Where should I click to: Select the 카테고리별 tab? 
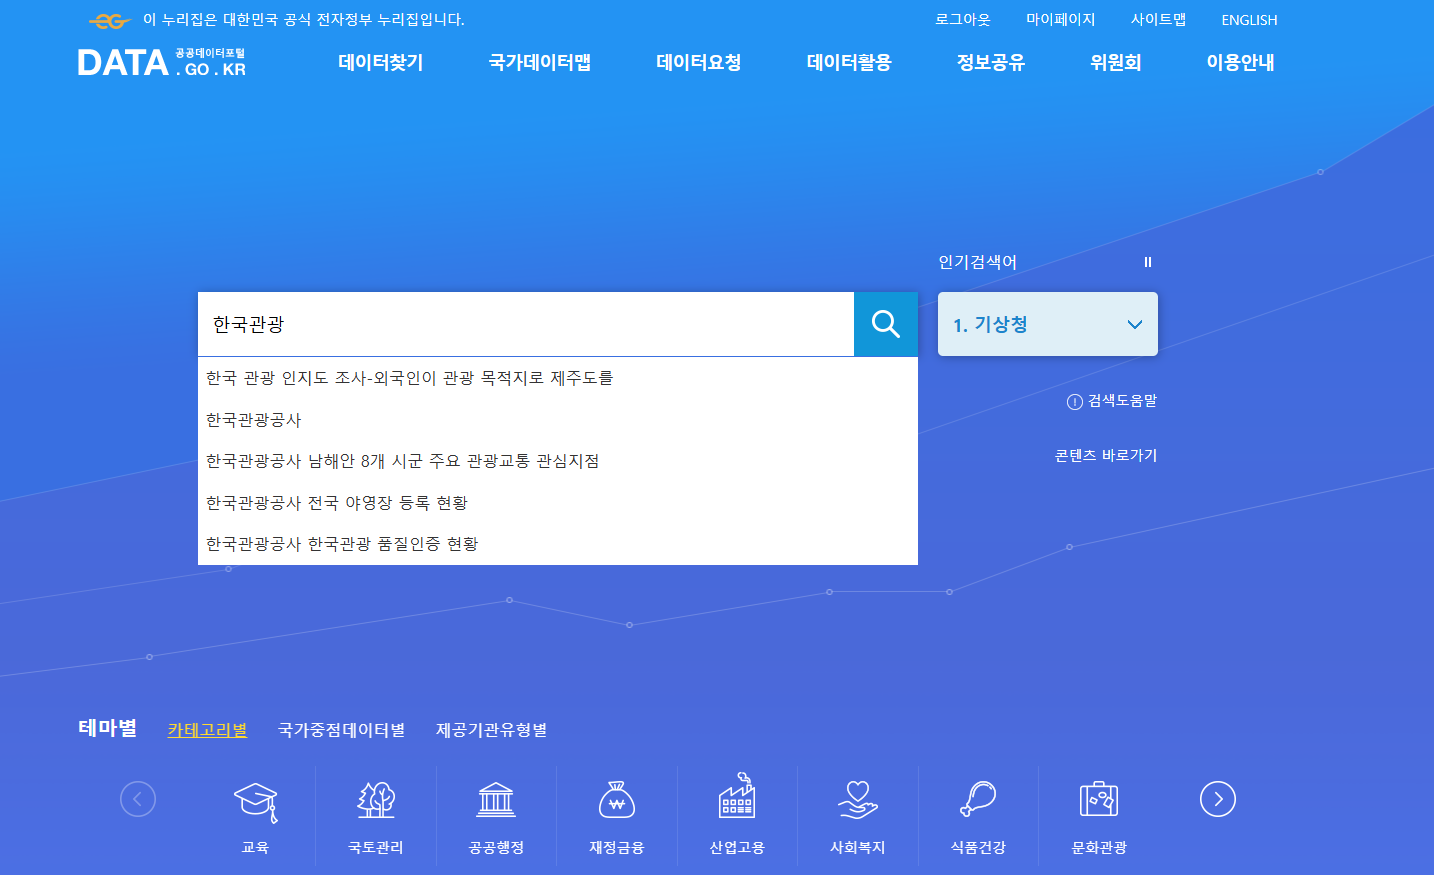207,730
